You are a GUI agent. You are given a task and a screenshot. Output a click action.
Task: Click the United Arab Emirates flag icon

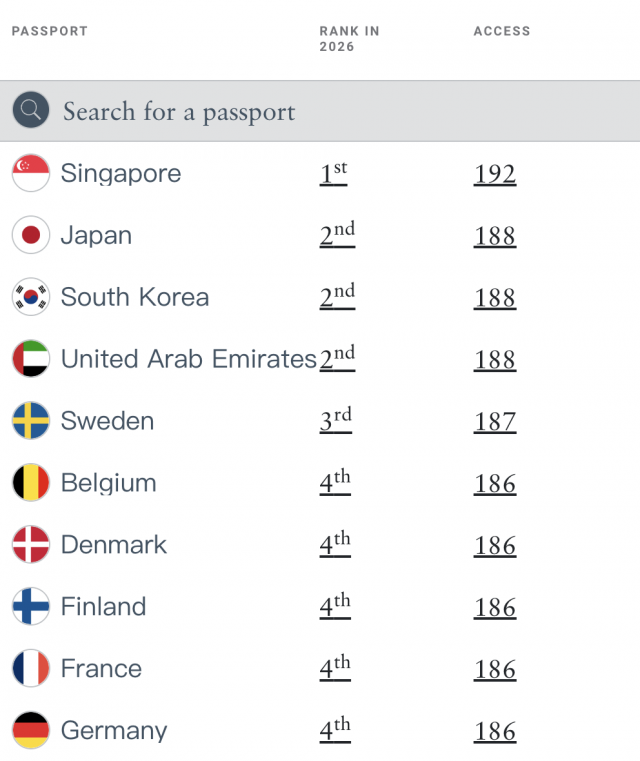click(31, 359)
